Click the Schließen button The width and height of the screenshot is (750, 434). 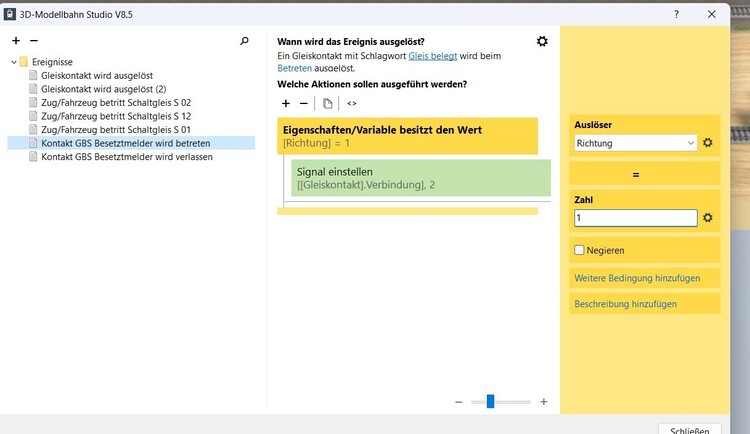[689, 429]
